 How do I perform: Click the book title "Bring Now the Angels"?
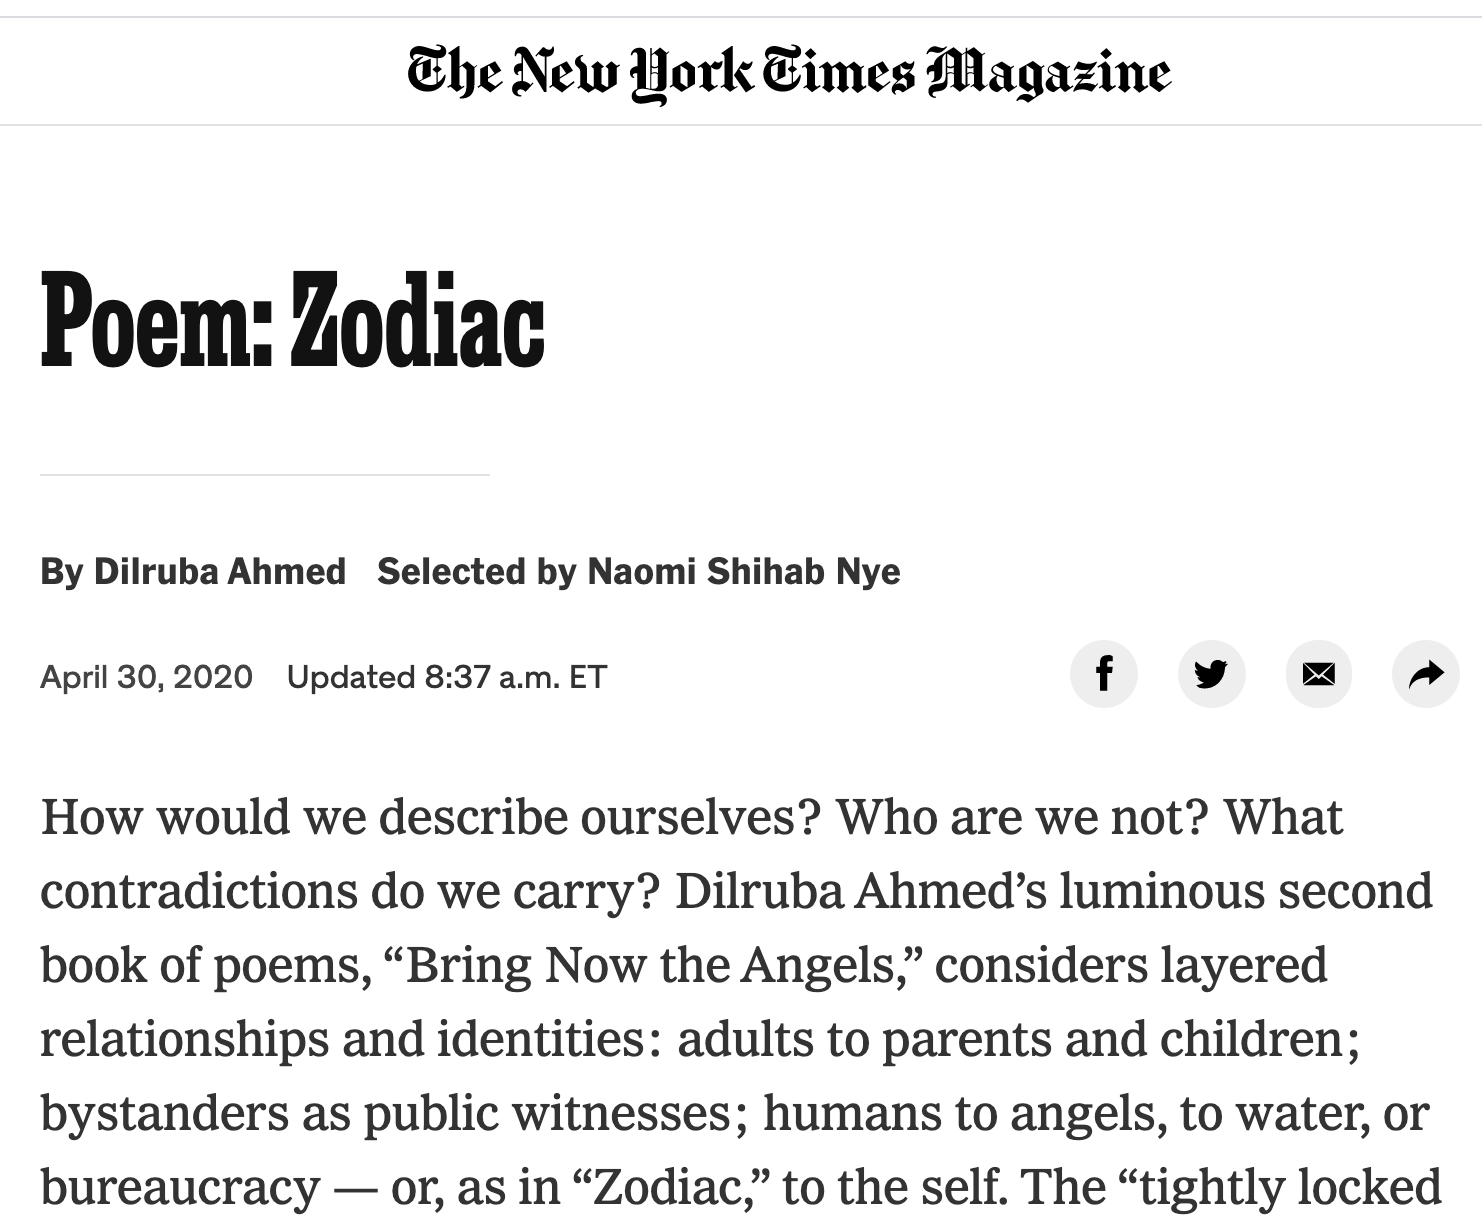click(655, 965)
